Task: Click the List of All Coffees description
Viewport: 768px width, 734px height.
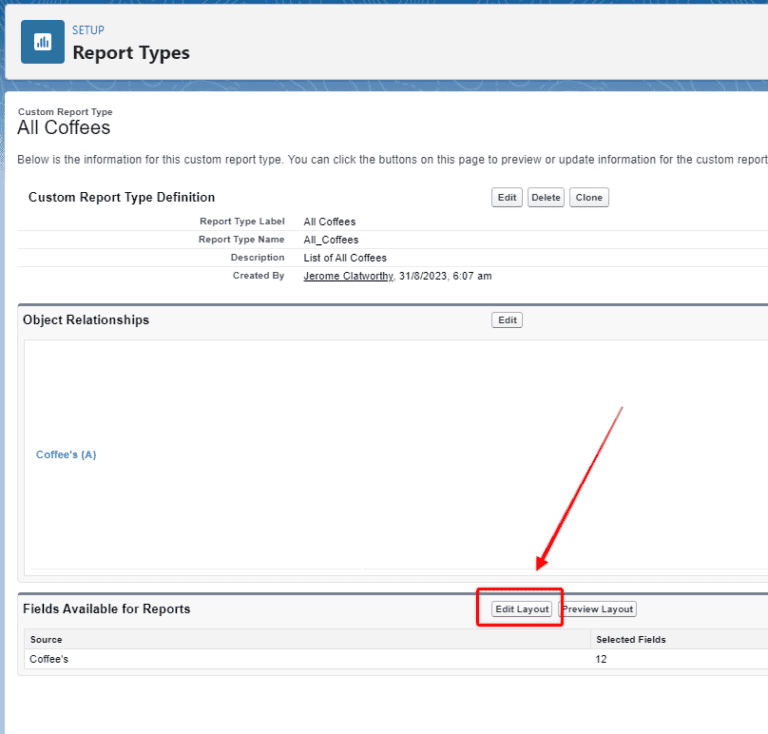Action: click(x=345, y=258)
